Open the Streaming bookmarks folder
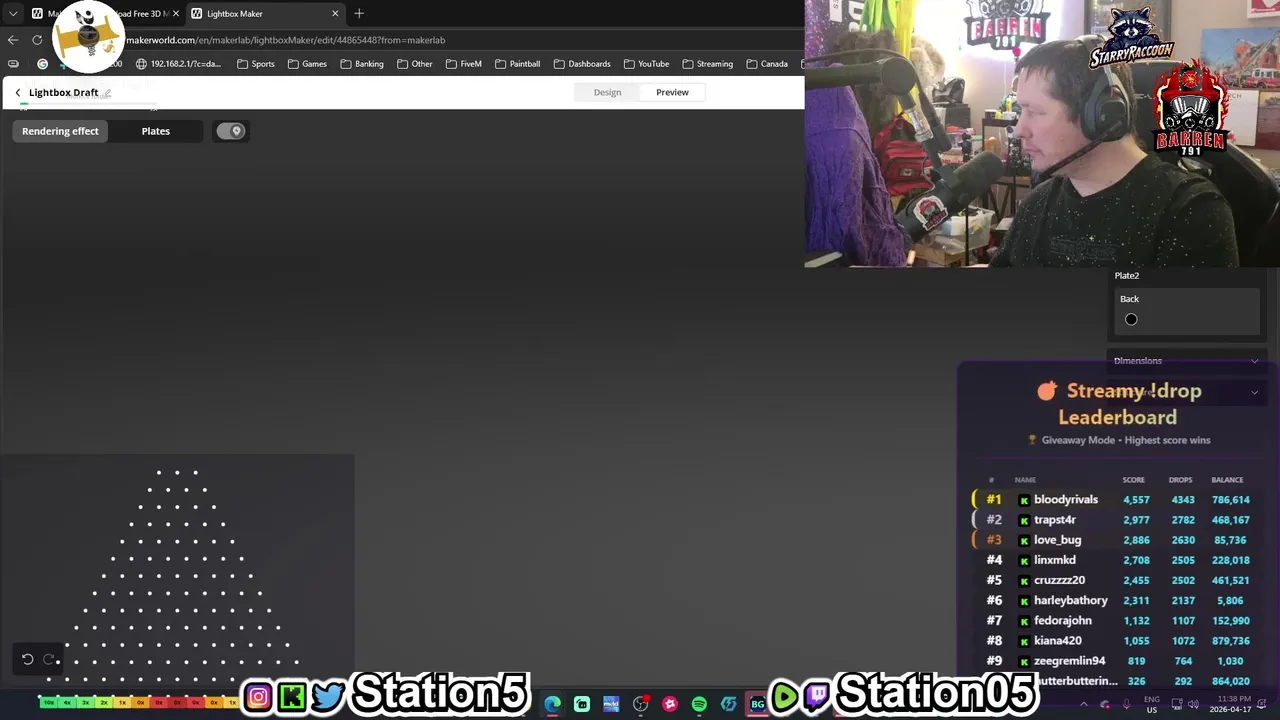The width and height of the screenshot is (1280, 720). (707, 64)
